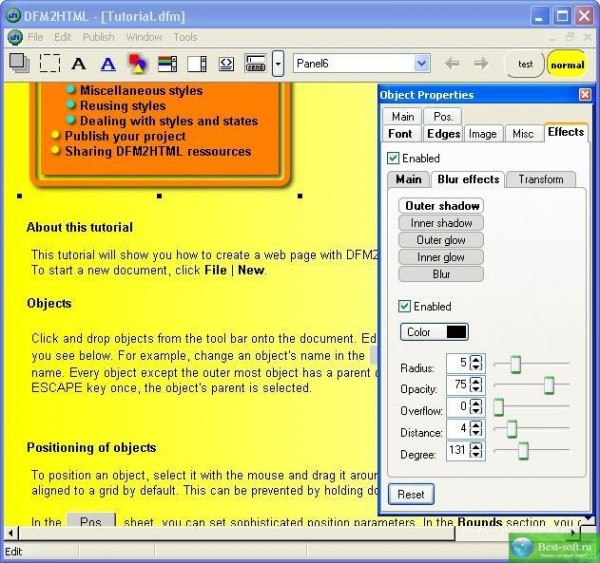Select the black text label tool
Viewport: 600px width, 563px height.
pos(78,64)
